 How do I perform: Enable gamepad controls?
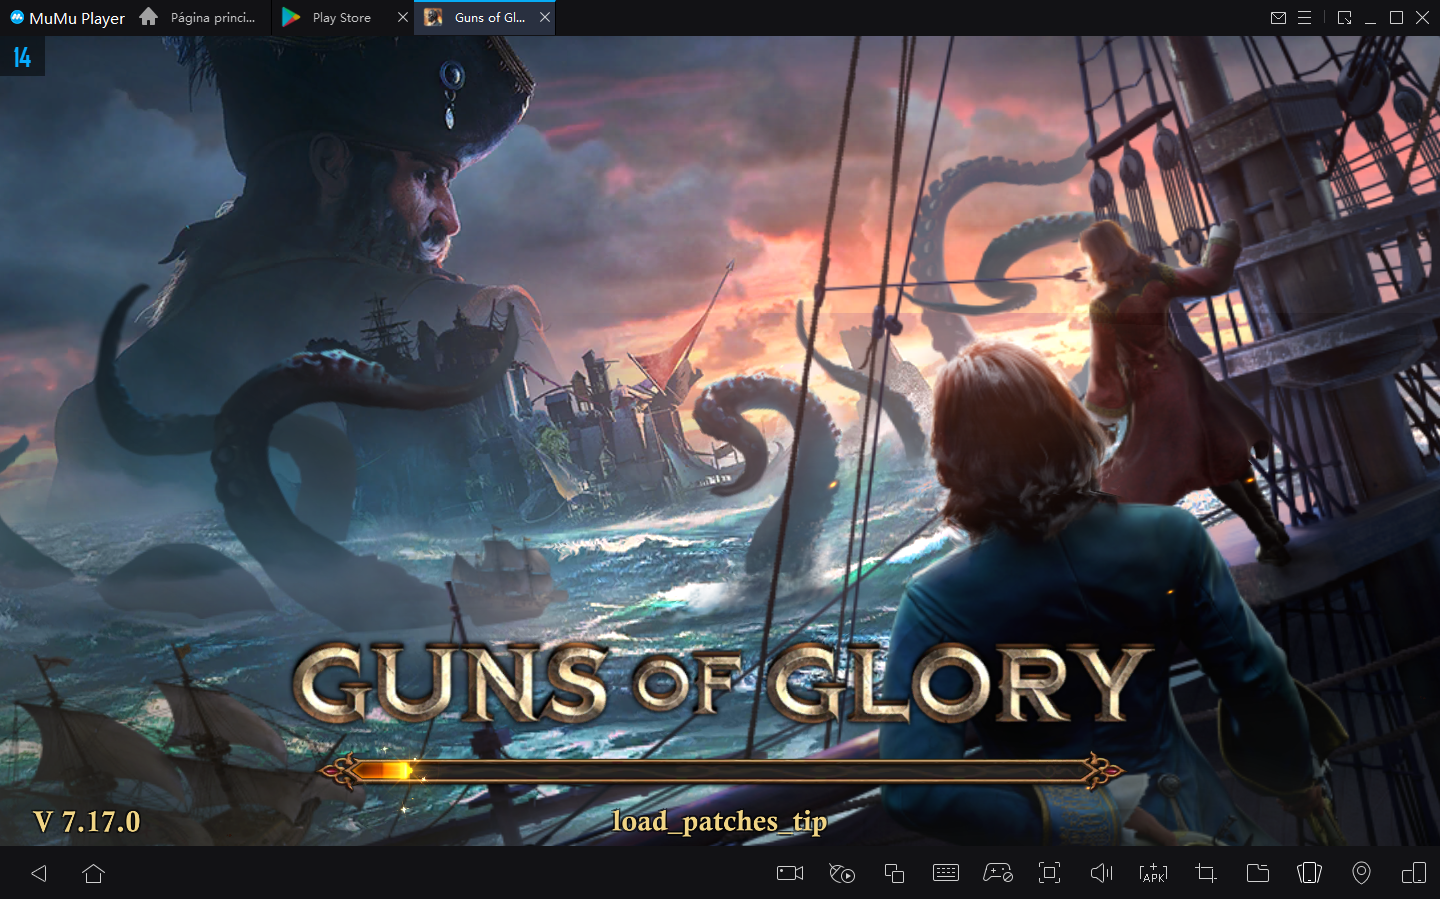(x=997, y=873)
